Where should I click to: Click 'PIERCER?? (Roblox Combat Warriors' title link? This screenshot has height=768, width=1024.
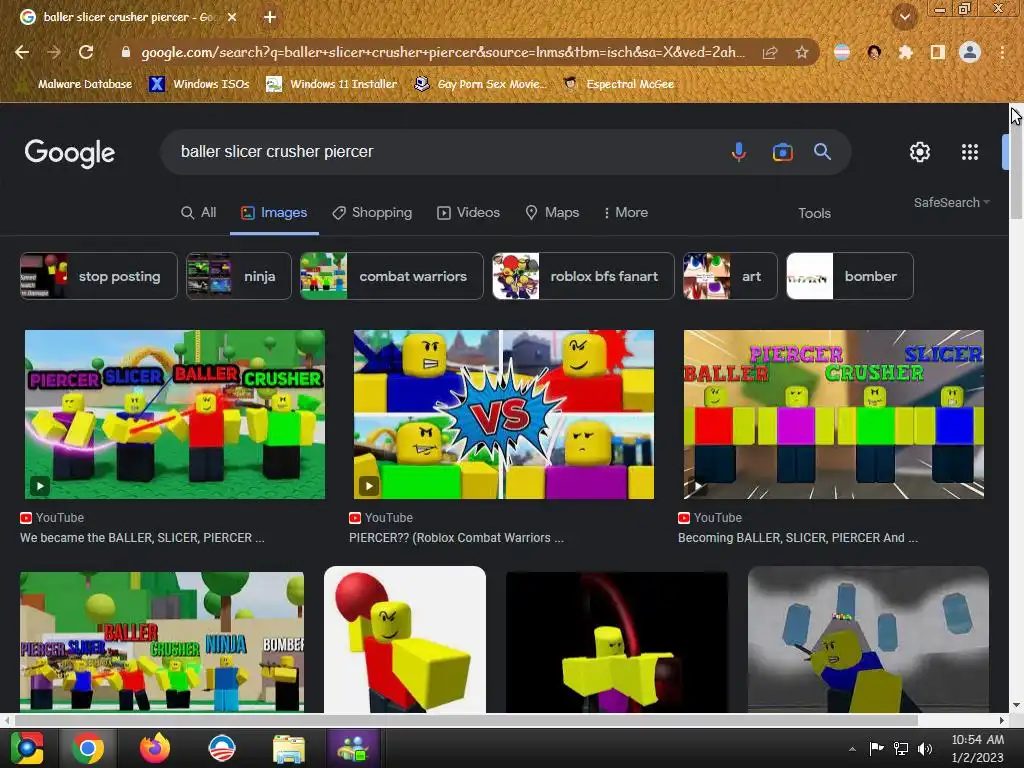[x=456, y=537]
